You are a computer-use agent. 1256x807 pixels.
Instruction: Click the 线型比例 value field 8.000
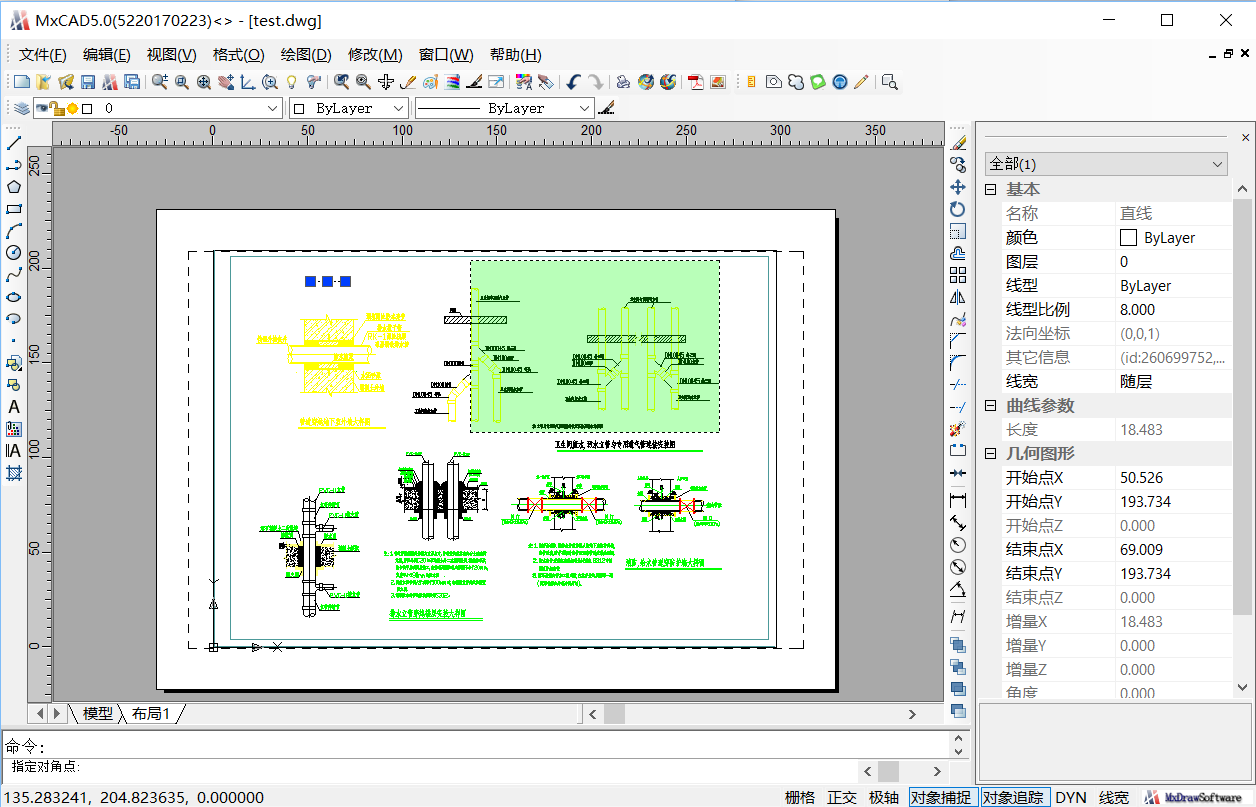(1172, 310)
